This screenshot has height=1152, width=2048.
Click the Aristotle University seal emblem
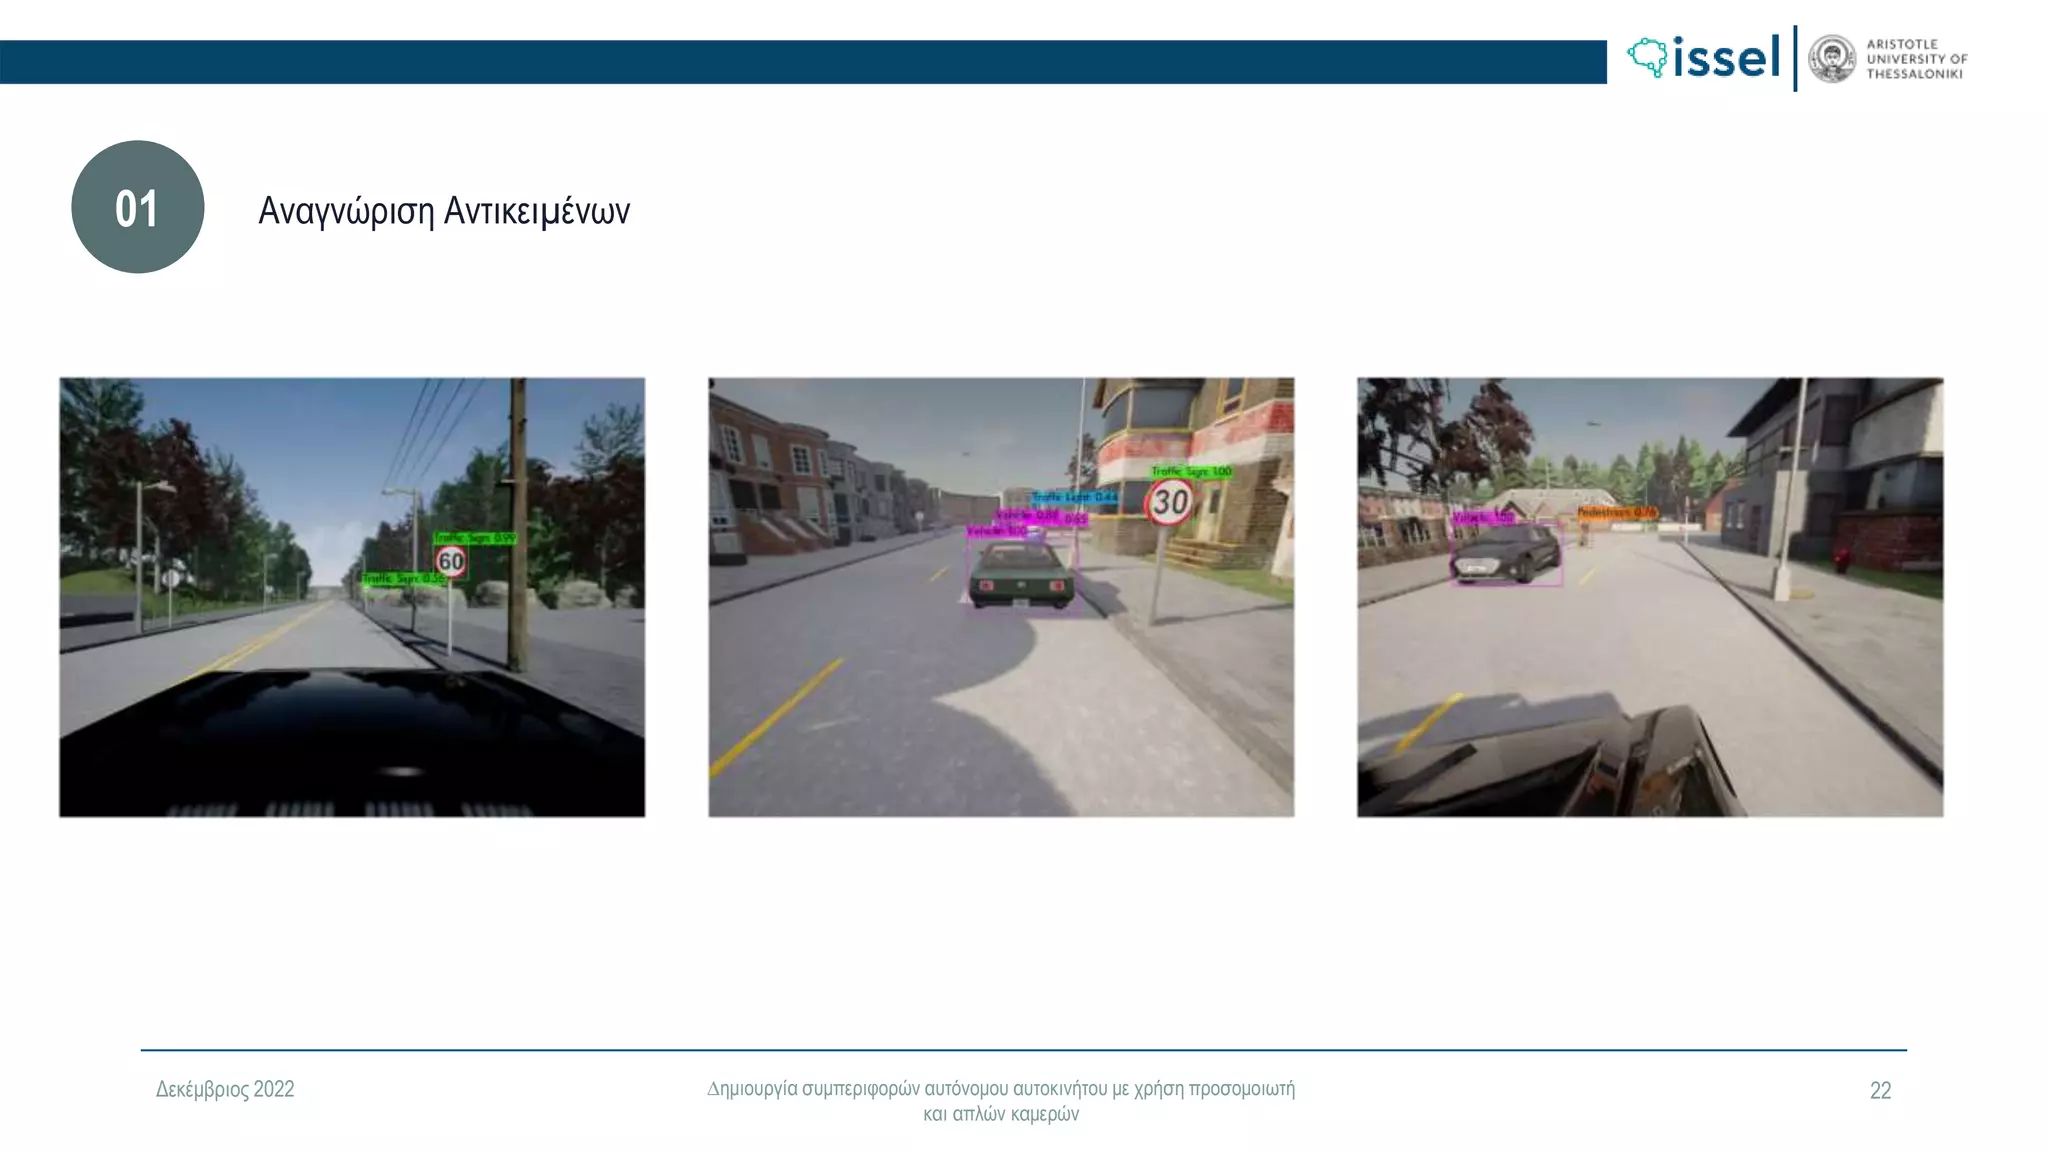[1832, 59]
